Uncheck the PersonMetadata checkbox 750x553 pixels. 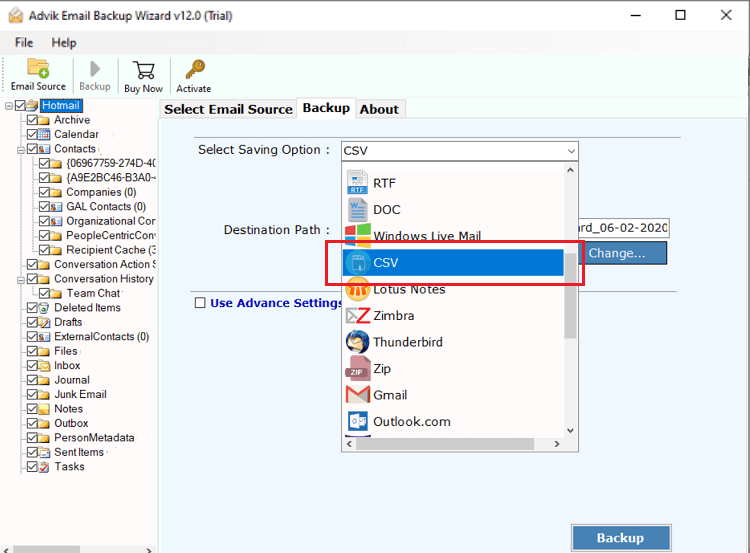point(32,438)
